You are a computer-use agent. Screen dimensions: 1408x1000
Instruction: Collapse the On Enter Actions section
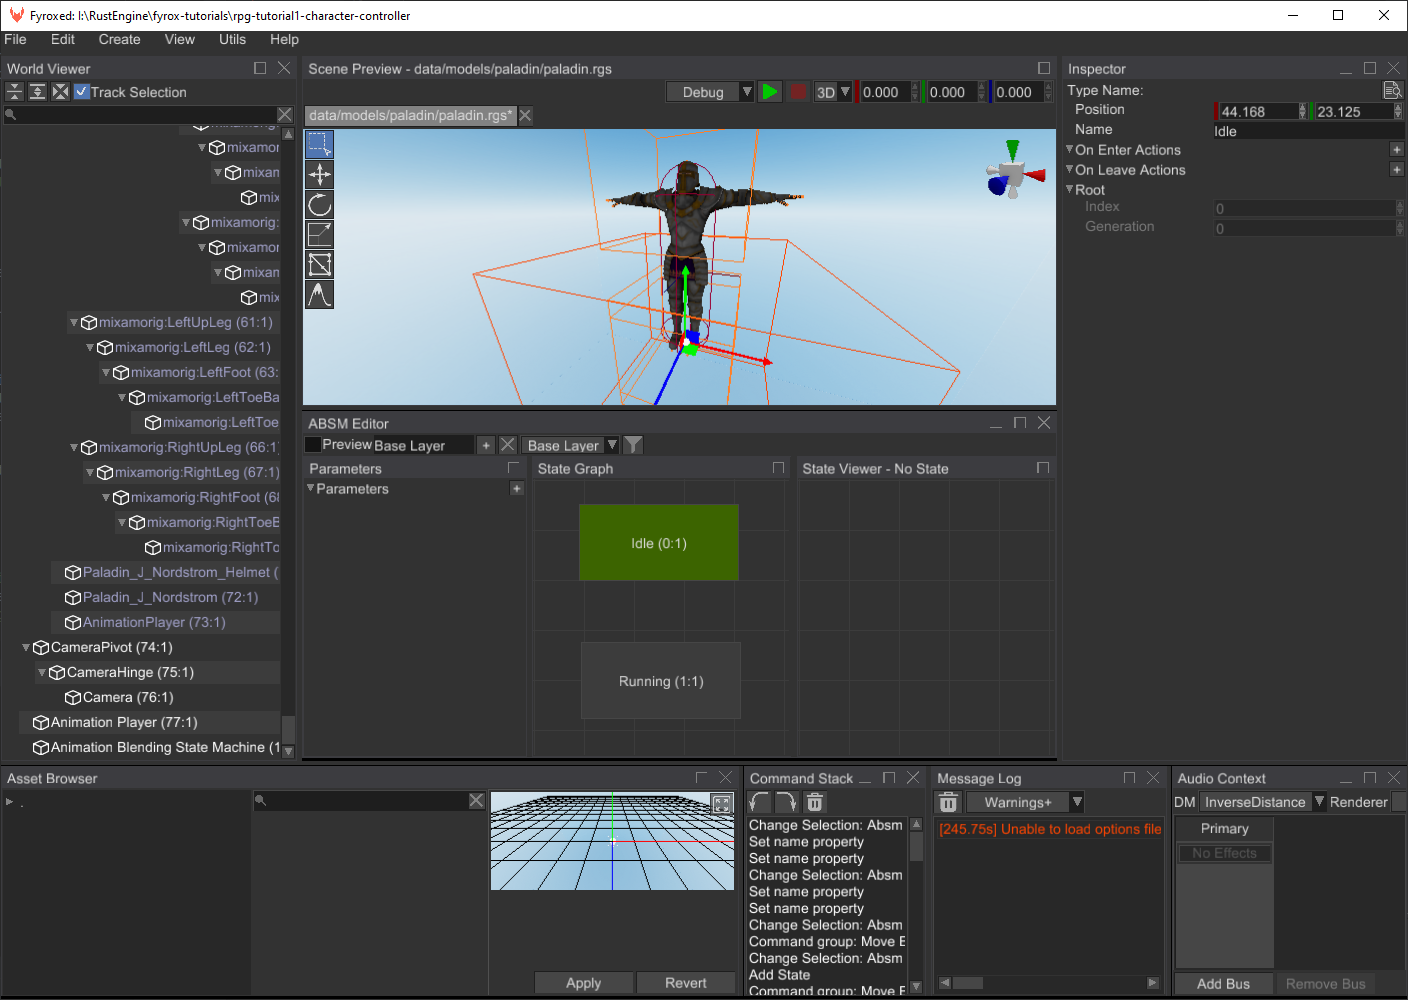(1069, 149)
